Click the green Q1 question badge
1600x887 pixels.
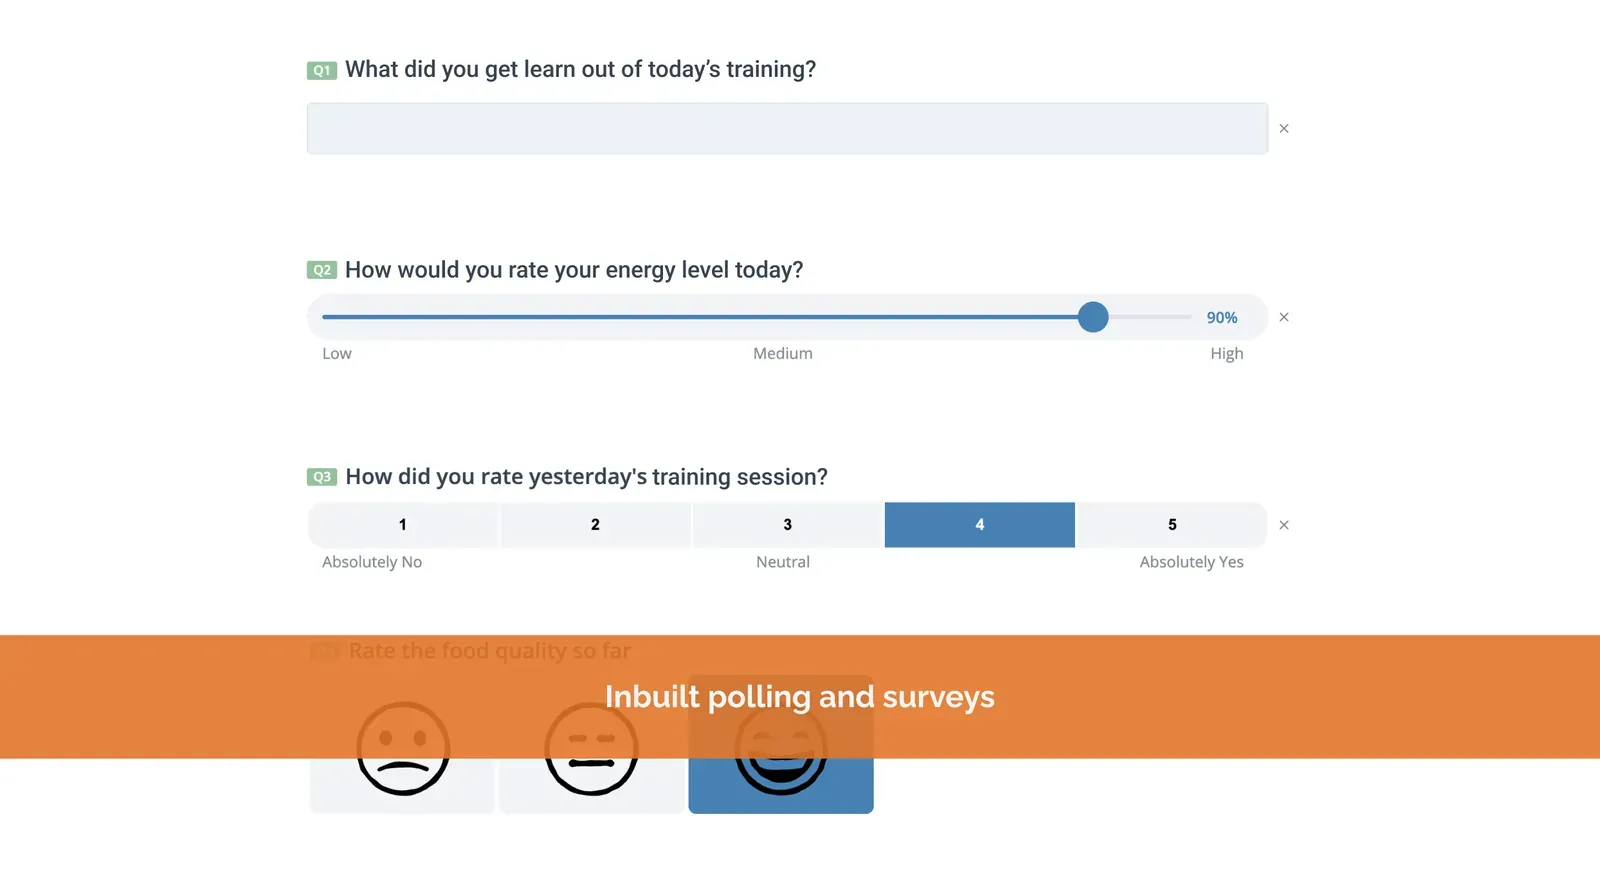click(321, 70)
